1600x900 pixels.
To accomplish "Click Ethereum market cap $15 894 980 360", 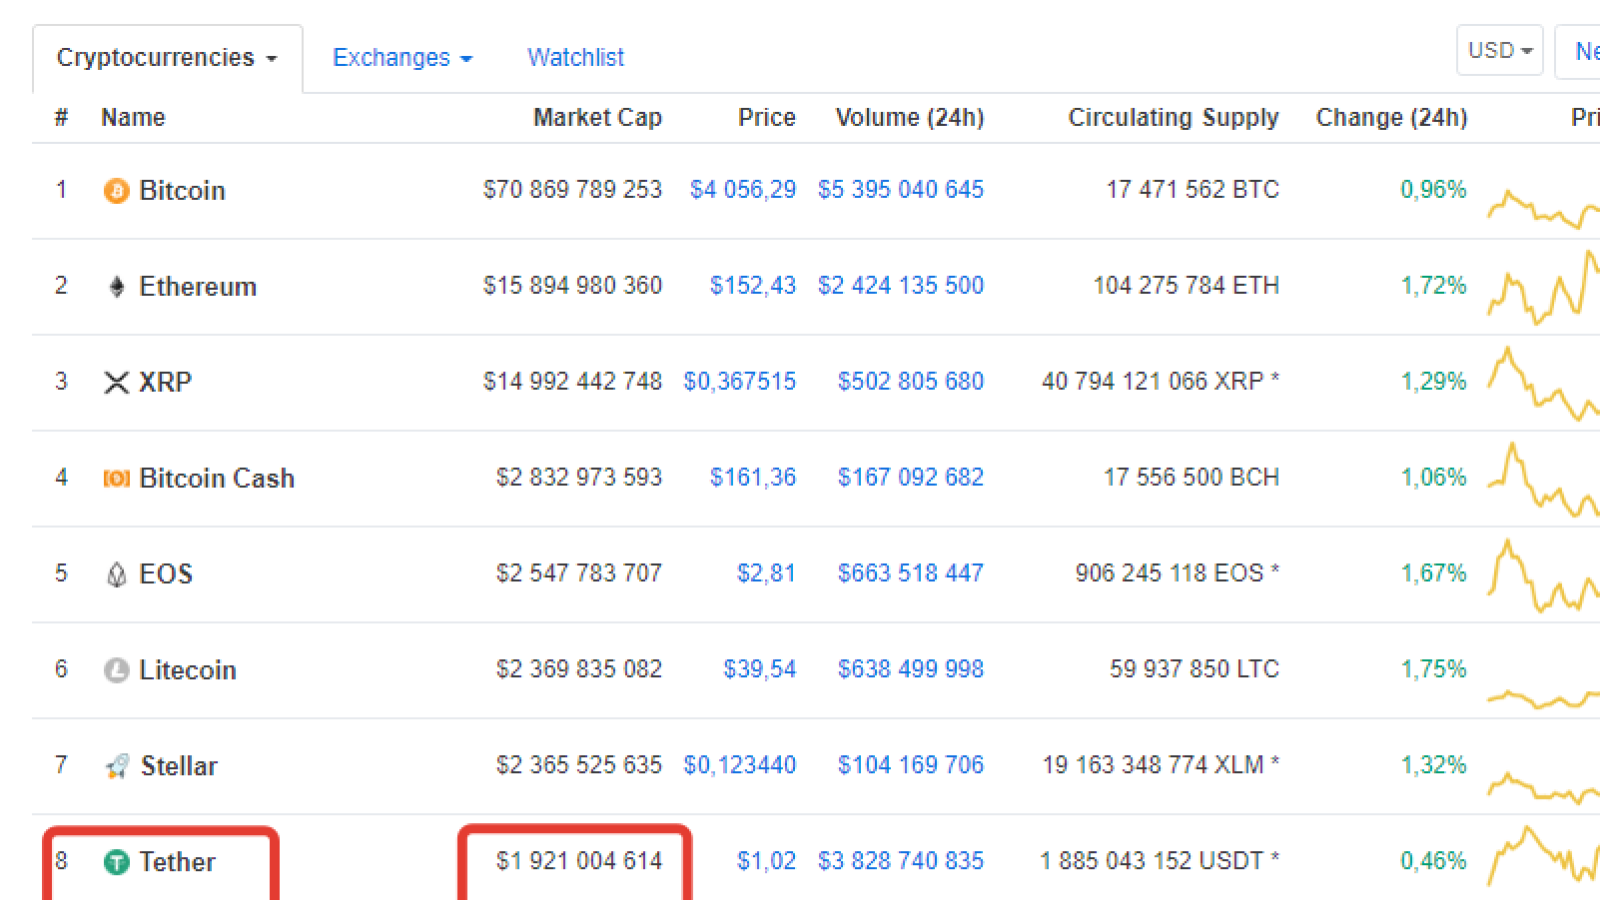I will (x=573, y=286).
